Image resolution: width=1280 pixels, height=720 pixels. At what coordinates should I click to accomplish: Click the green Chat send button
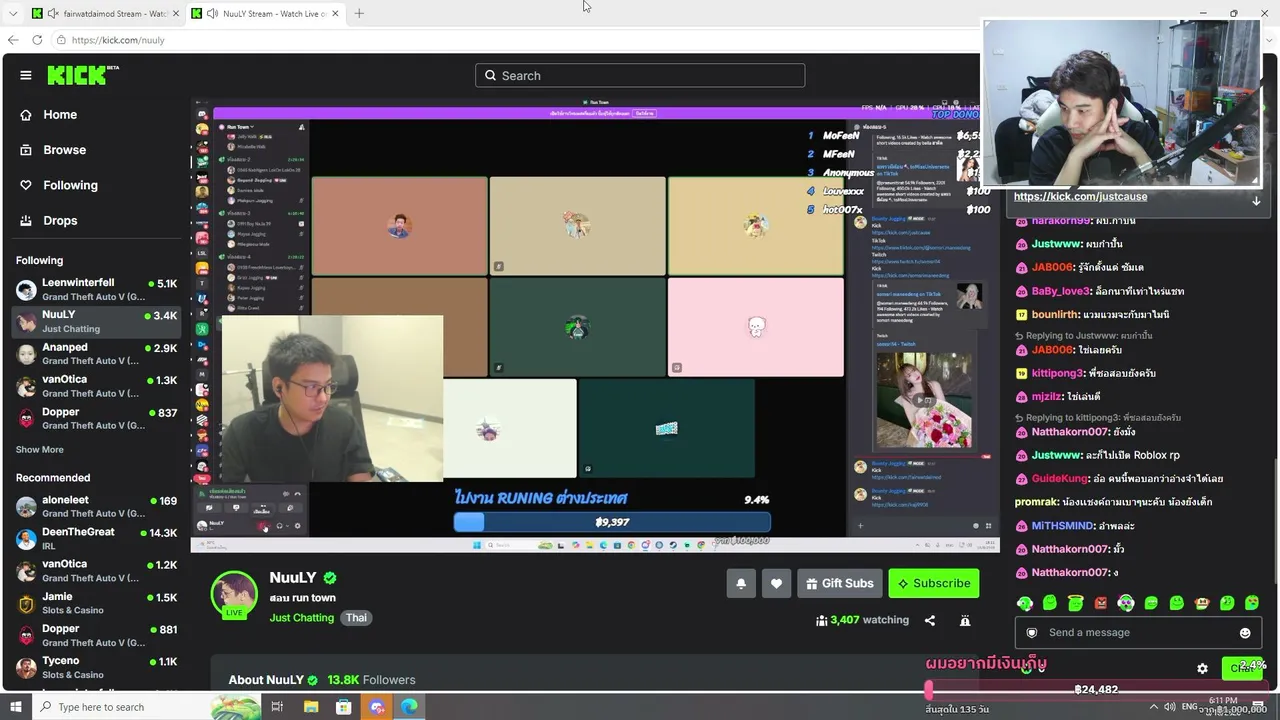(x=1242, y=668)
